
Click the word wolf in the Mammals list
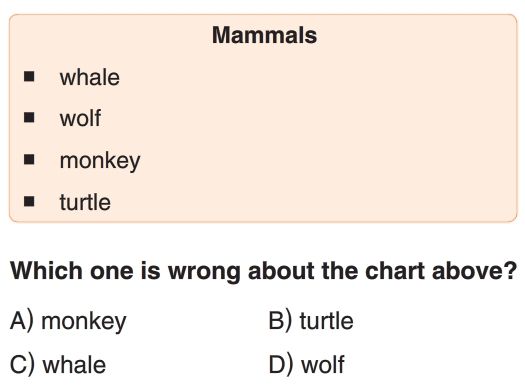(x=80, y=118)
